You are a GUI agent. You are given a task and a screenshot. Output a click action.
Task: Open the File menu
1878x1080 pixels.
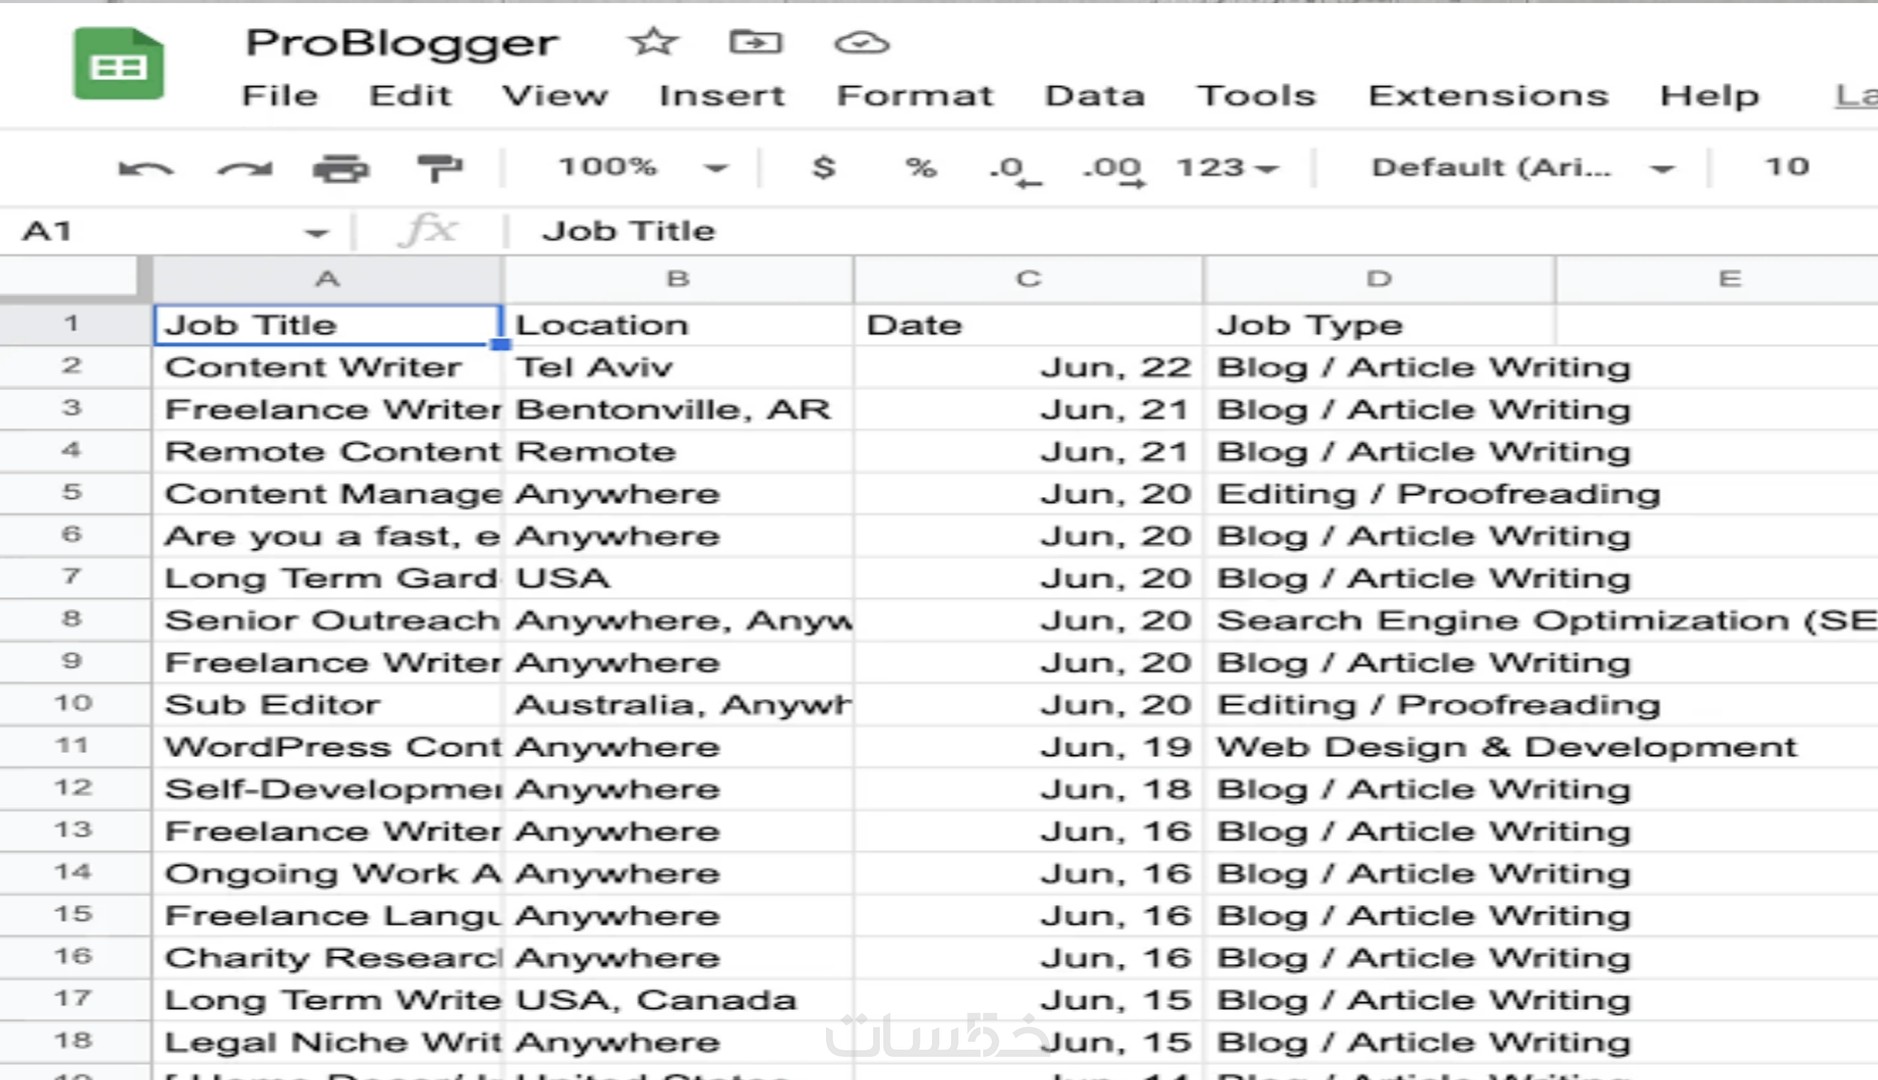pos(280,95)
